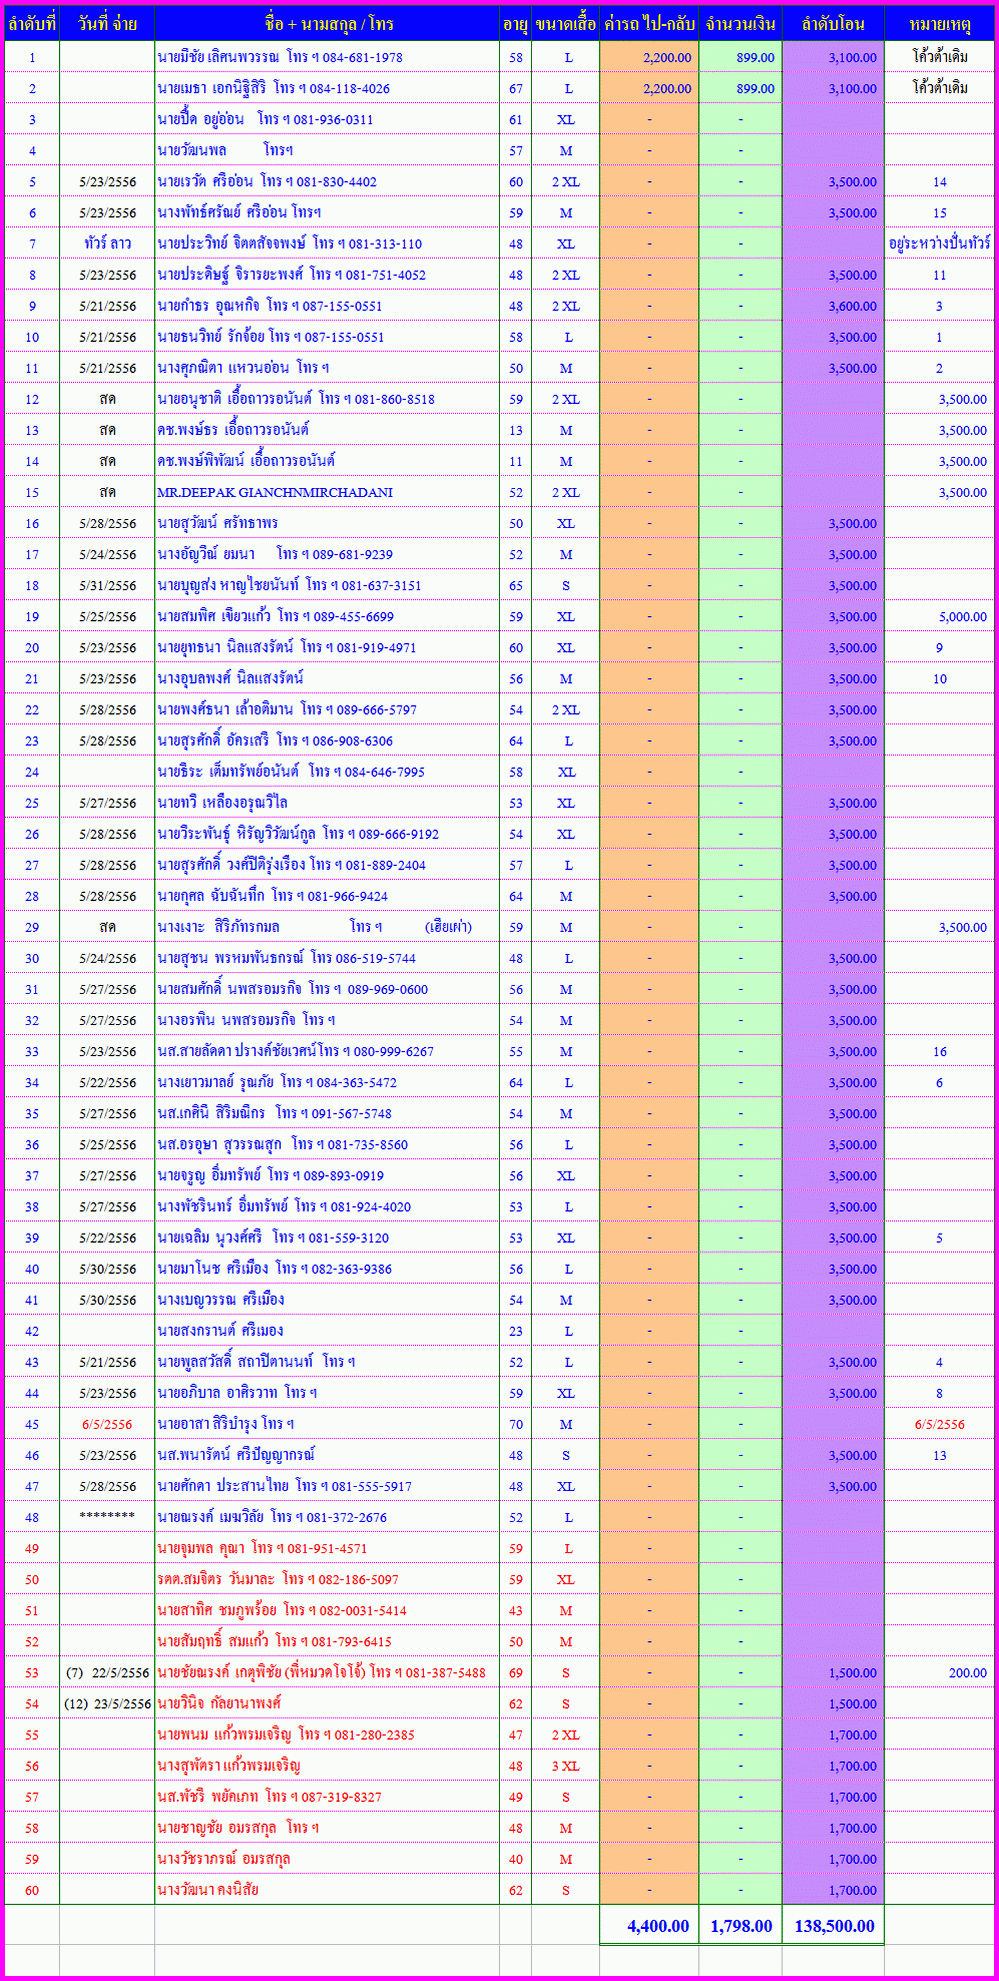Click the 'อายุ' column header

516,24
